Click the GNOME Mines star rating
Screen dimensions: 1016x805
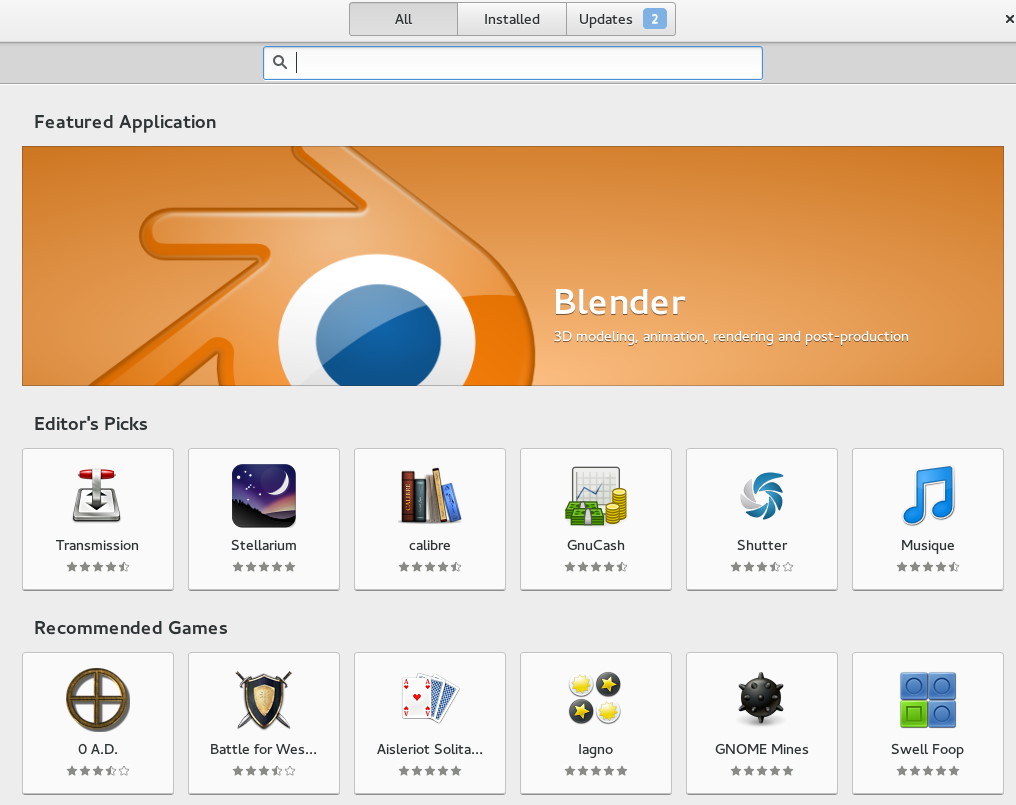coord(762,771)
